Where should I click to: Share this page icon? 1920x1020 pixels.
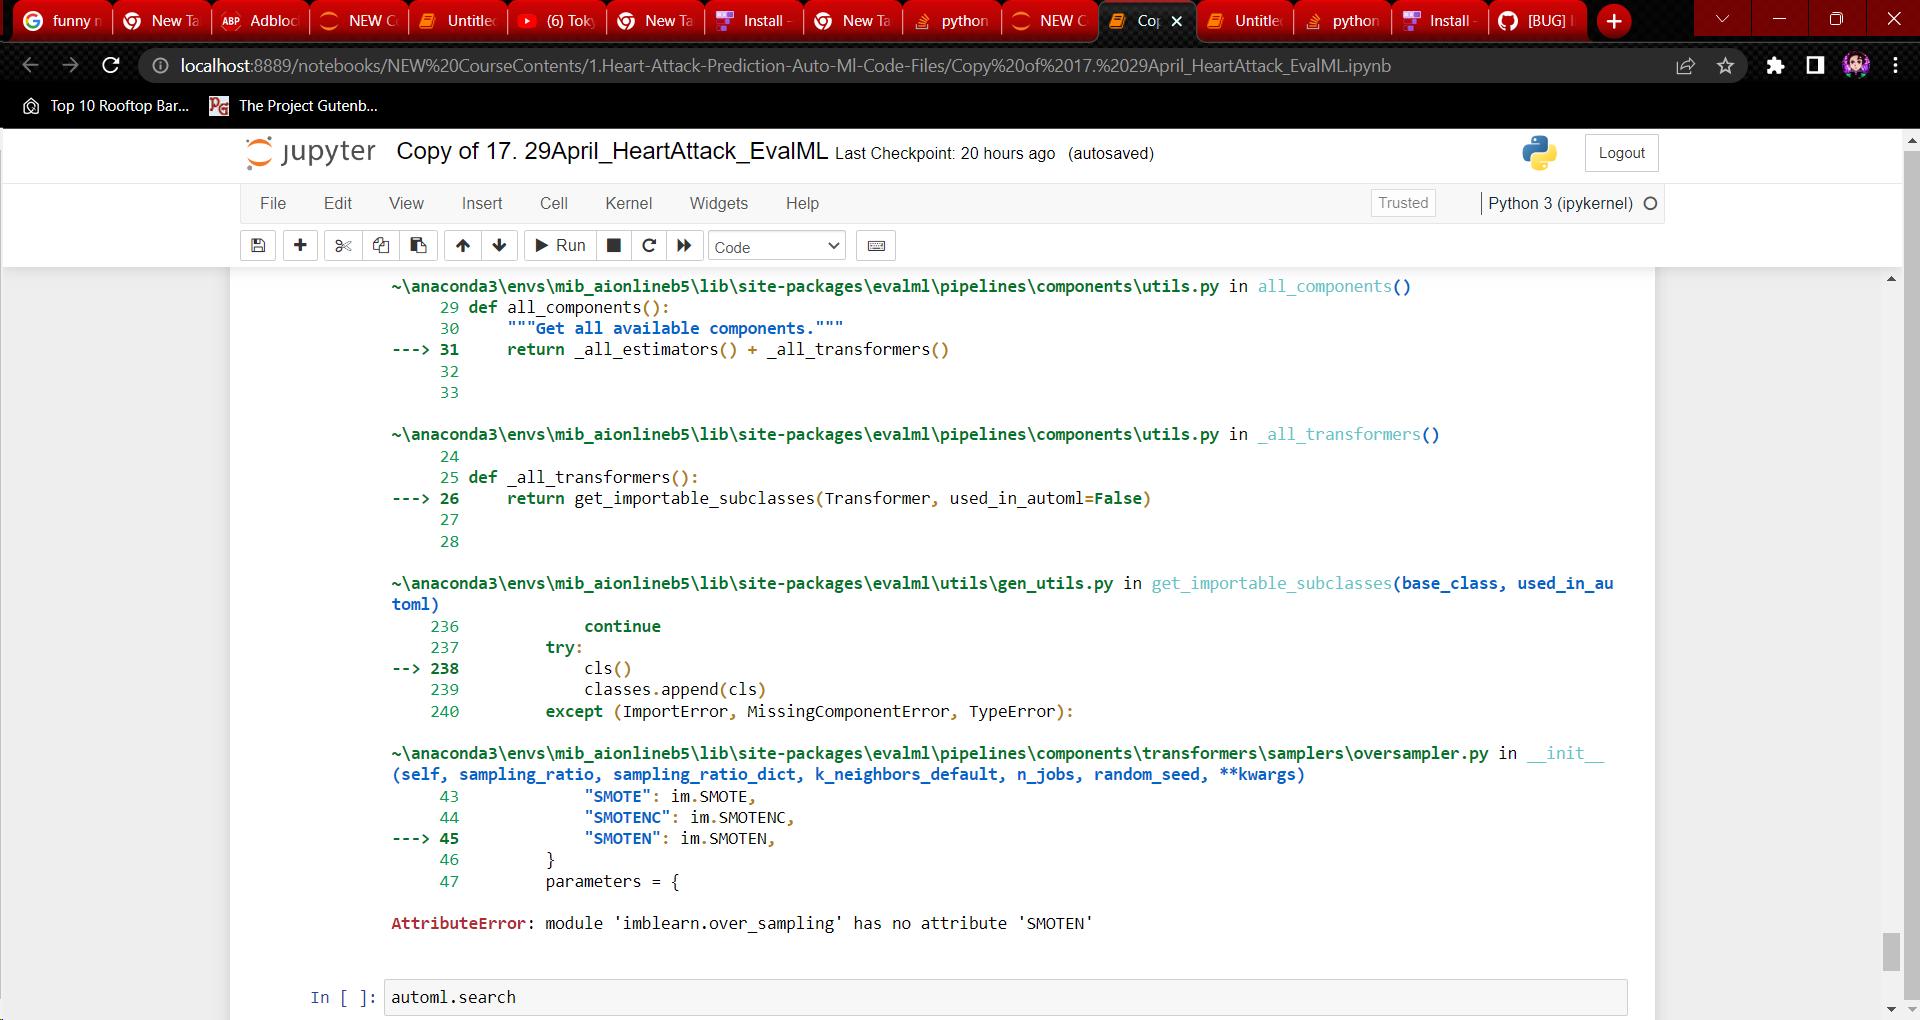(x=1685, y=66)
